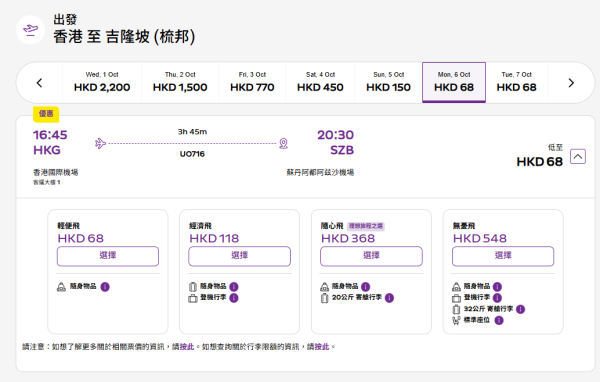The image size is (600, 382).
Task: Open 隨身物品 info icon in 輕便飛 card
Action: tap(105, 287)
